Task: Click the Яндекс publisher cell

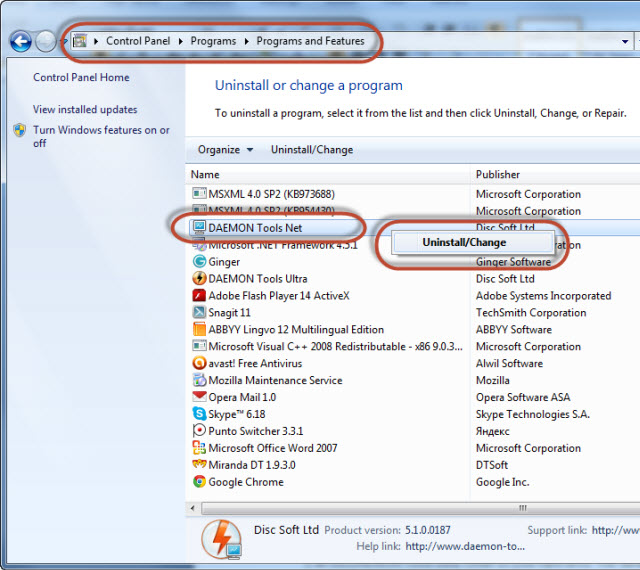Action: tap(493, 432)
